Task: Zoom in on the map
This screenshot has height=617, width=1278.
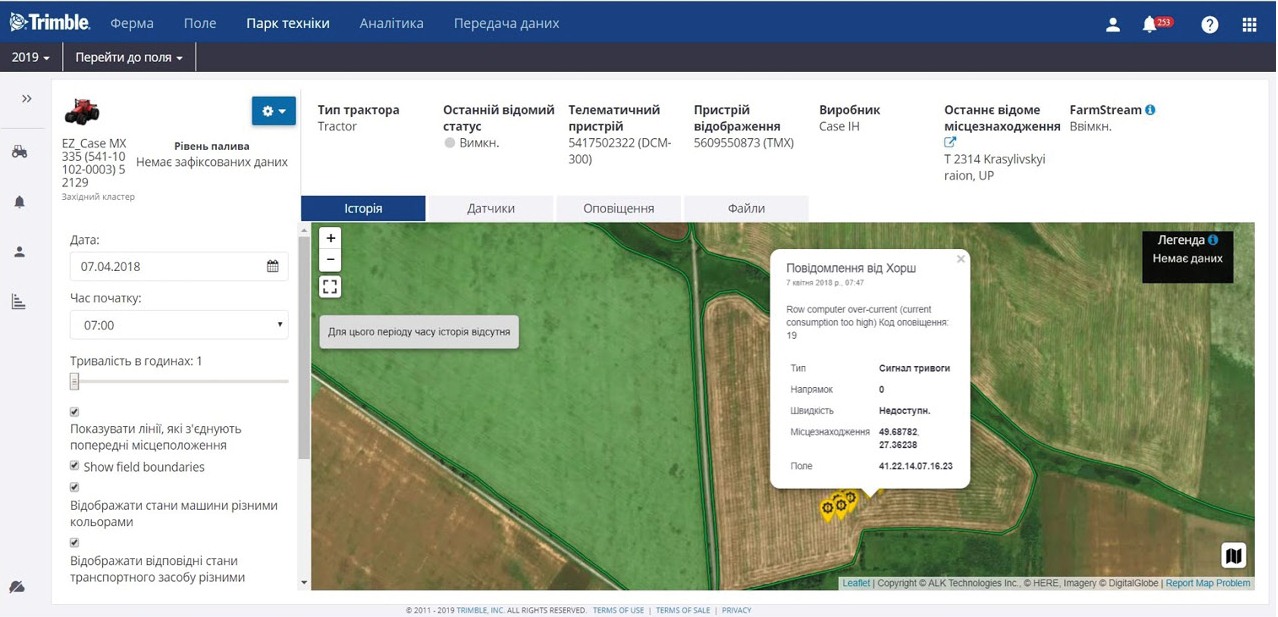Action: tap(330, 238)
